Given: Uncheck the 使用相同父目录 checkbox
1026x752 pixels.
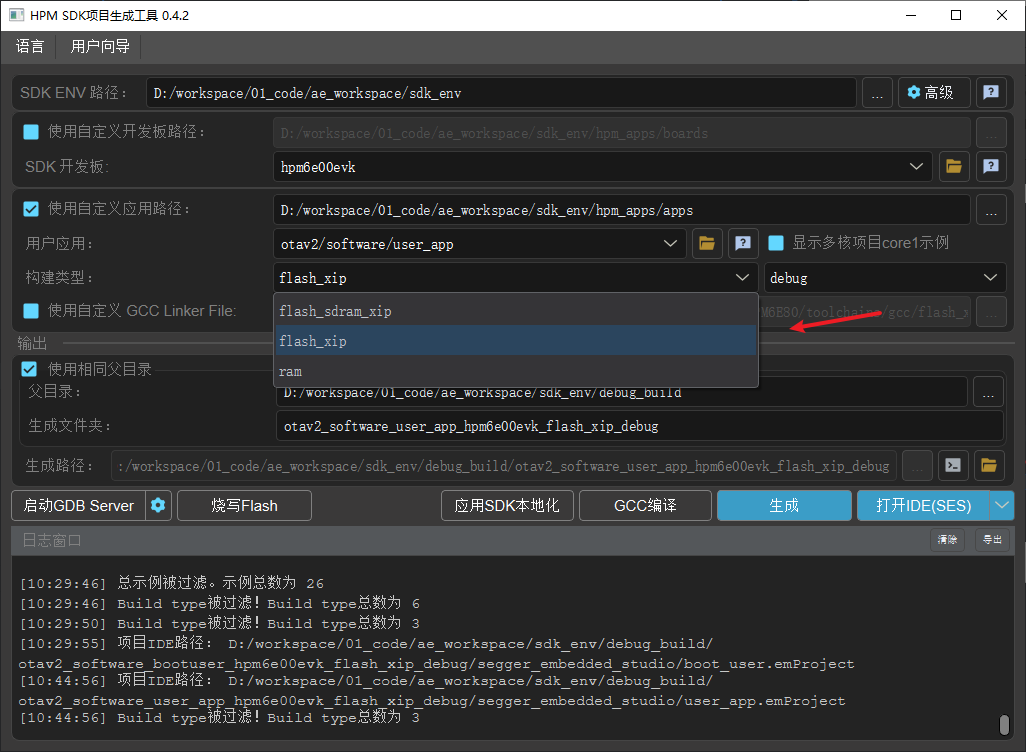Looking at the screenshot, I should [29, 368].
